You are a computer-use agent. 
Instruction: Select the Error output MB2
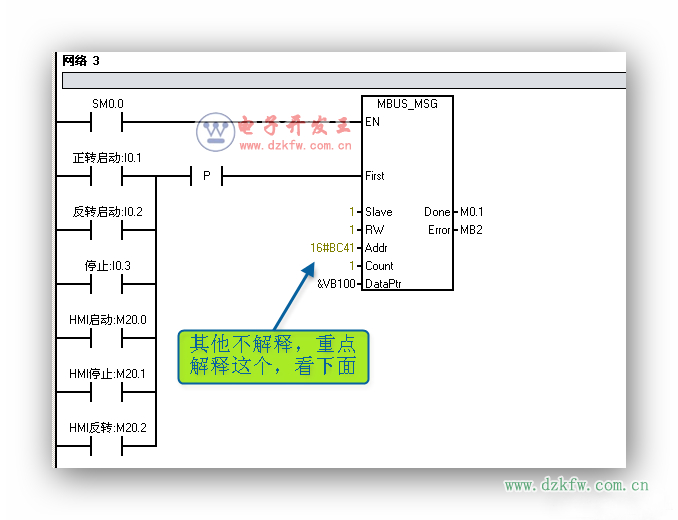tap(469, 230)
